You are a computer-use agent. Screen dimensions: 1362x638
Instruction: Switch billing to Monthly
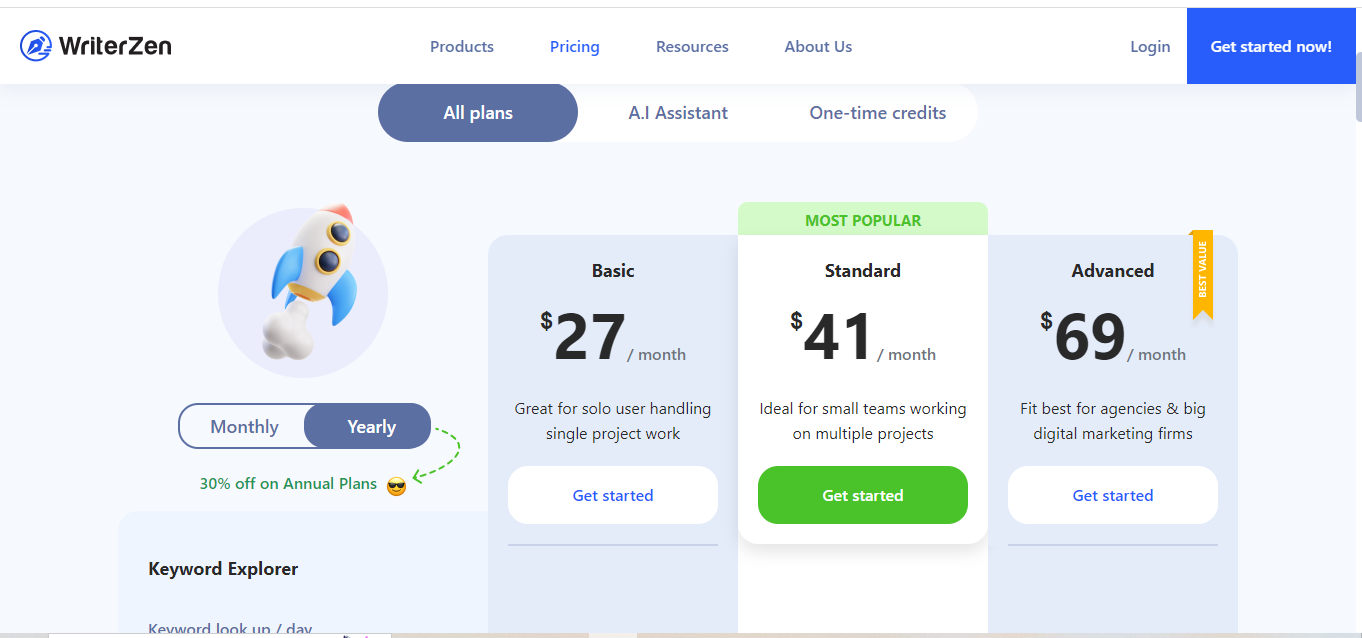click(244, 426)
